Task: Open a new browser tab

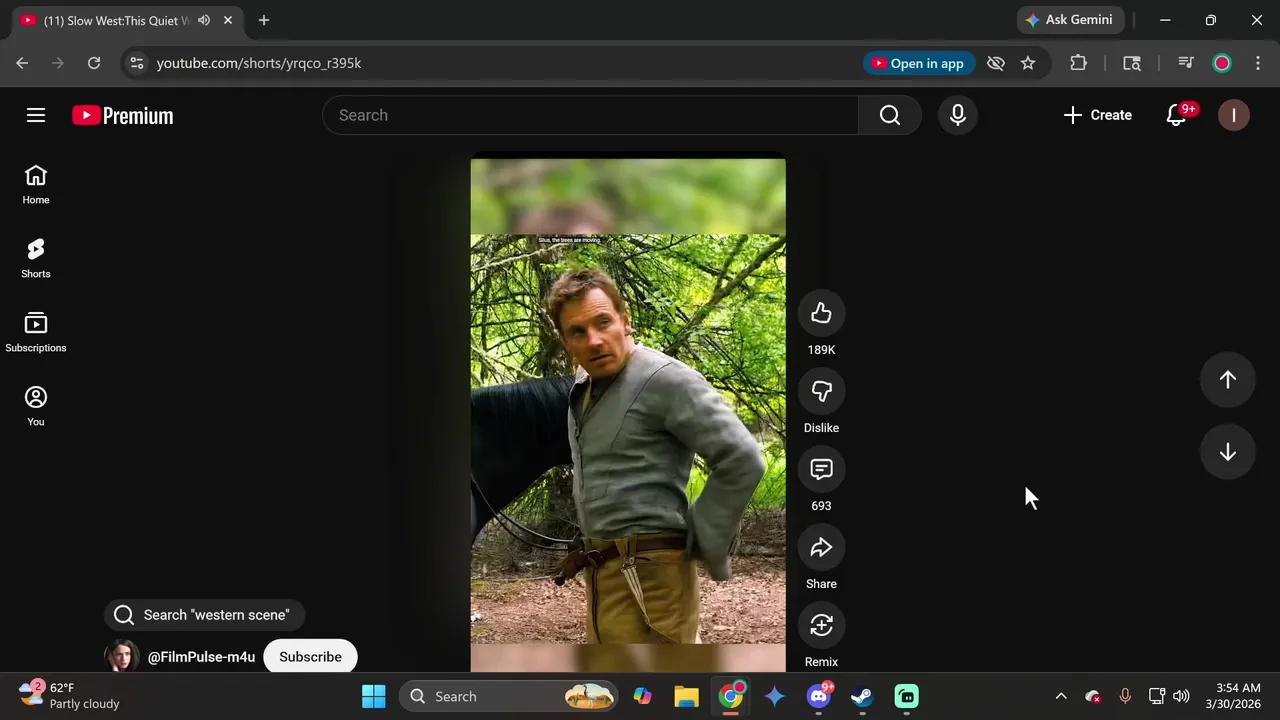Action: click(264, 20)
